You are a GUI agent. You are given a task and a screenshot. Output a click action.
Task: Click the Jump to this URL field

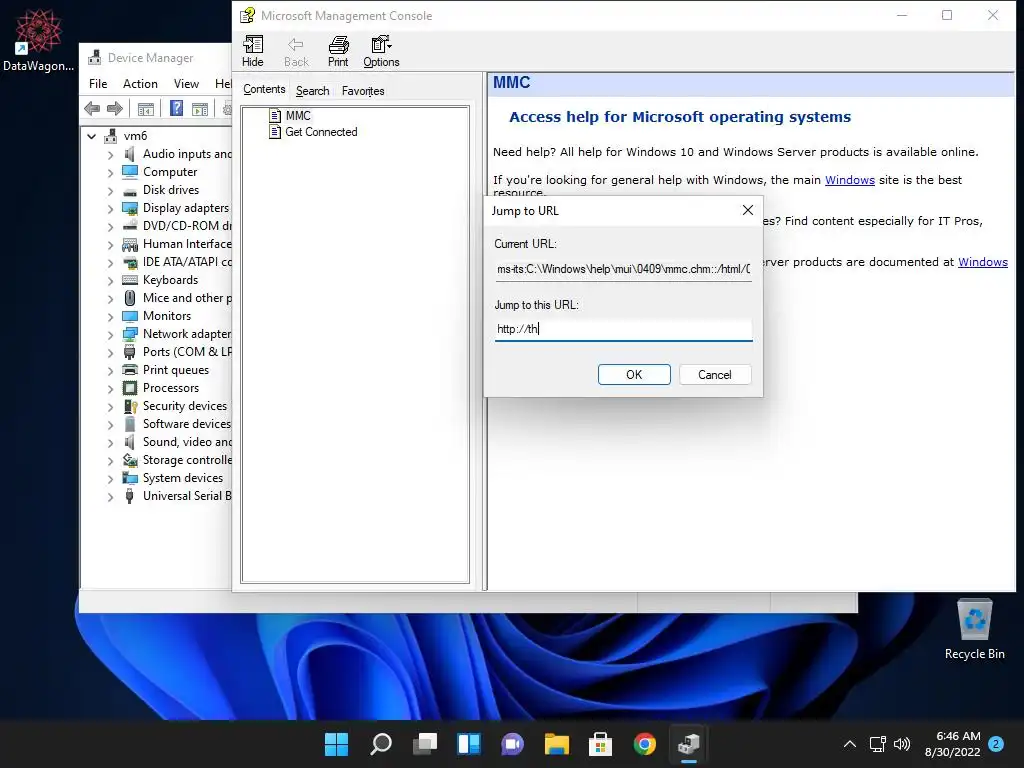pos(624,329)
